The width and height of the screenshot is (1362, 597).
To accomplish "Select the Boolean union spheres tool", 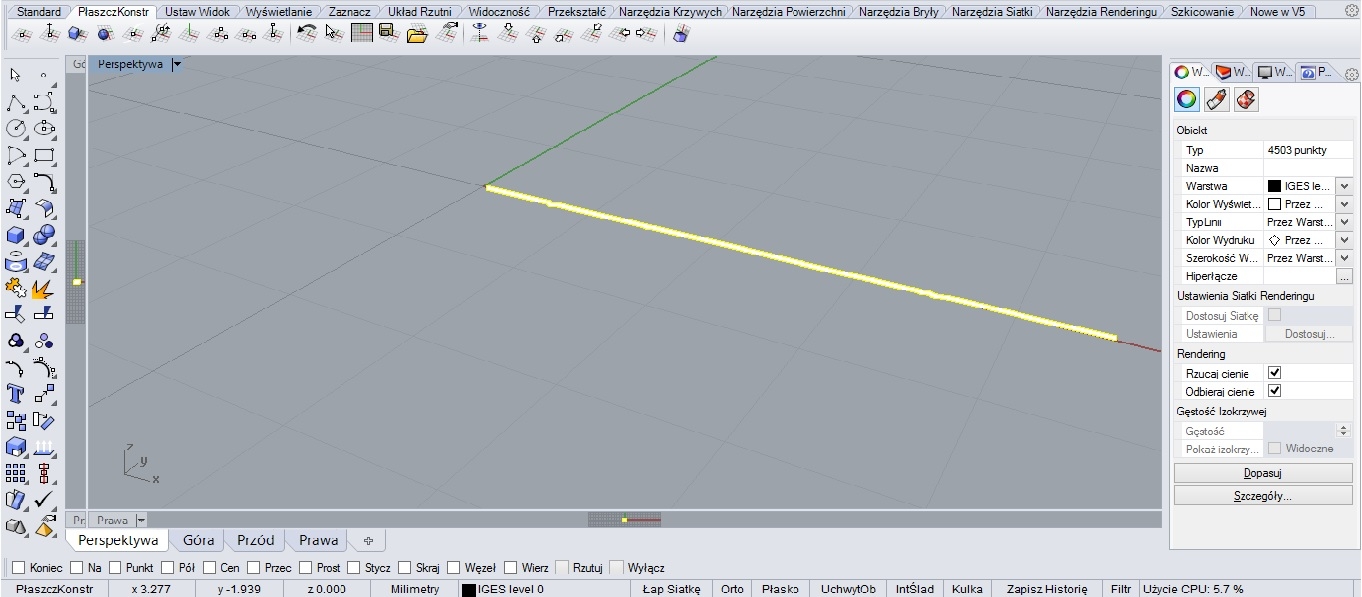I will pyautogui.click(x=44, y=235).
